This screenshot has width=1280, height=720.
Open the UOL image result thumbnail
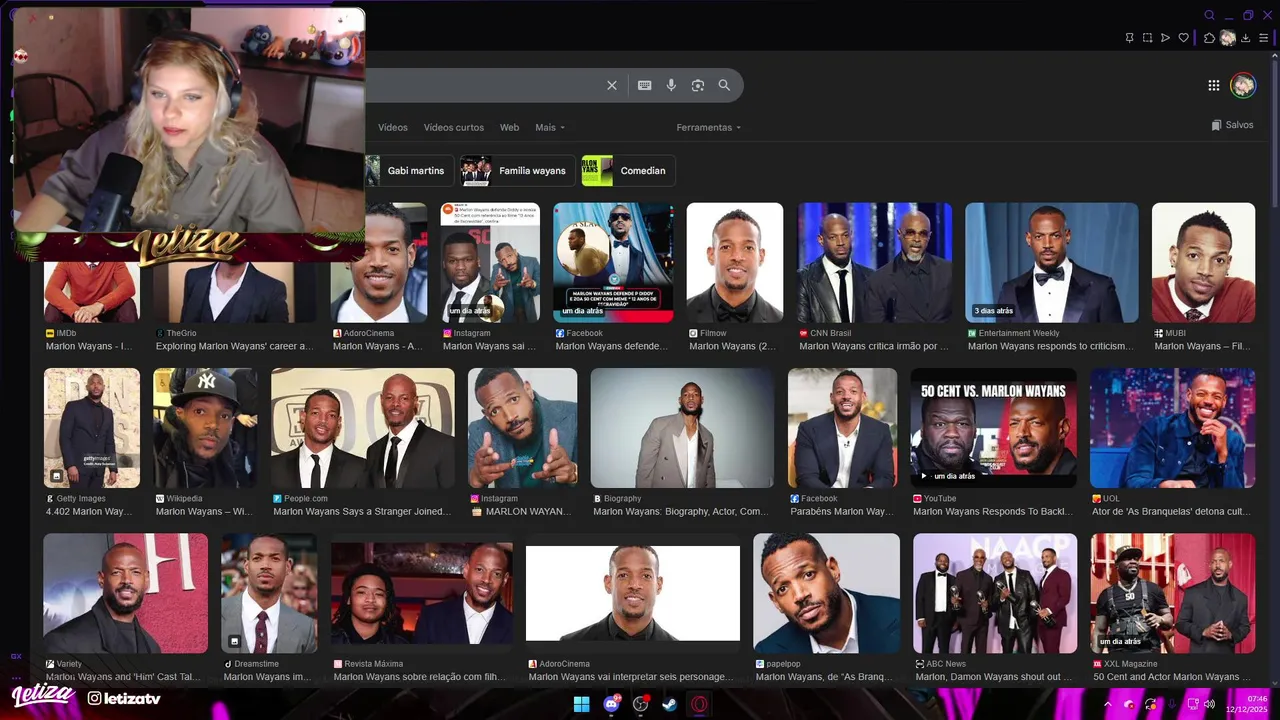point(1172,428)
